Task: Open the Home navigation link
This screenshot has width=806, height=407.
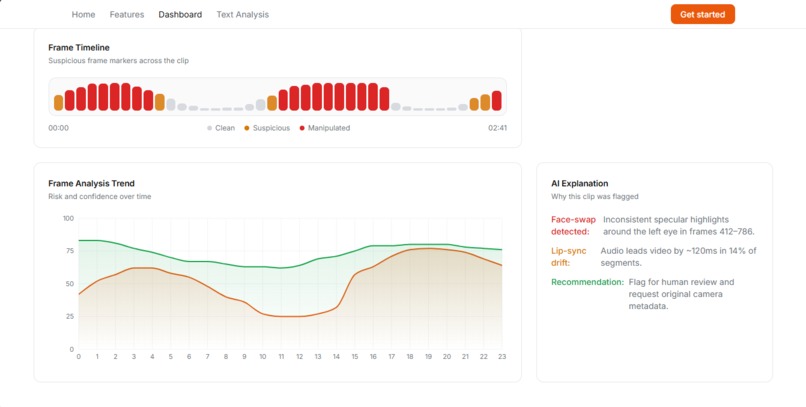Action: pos(83,14)
